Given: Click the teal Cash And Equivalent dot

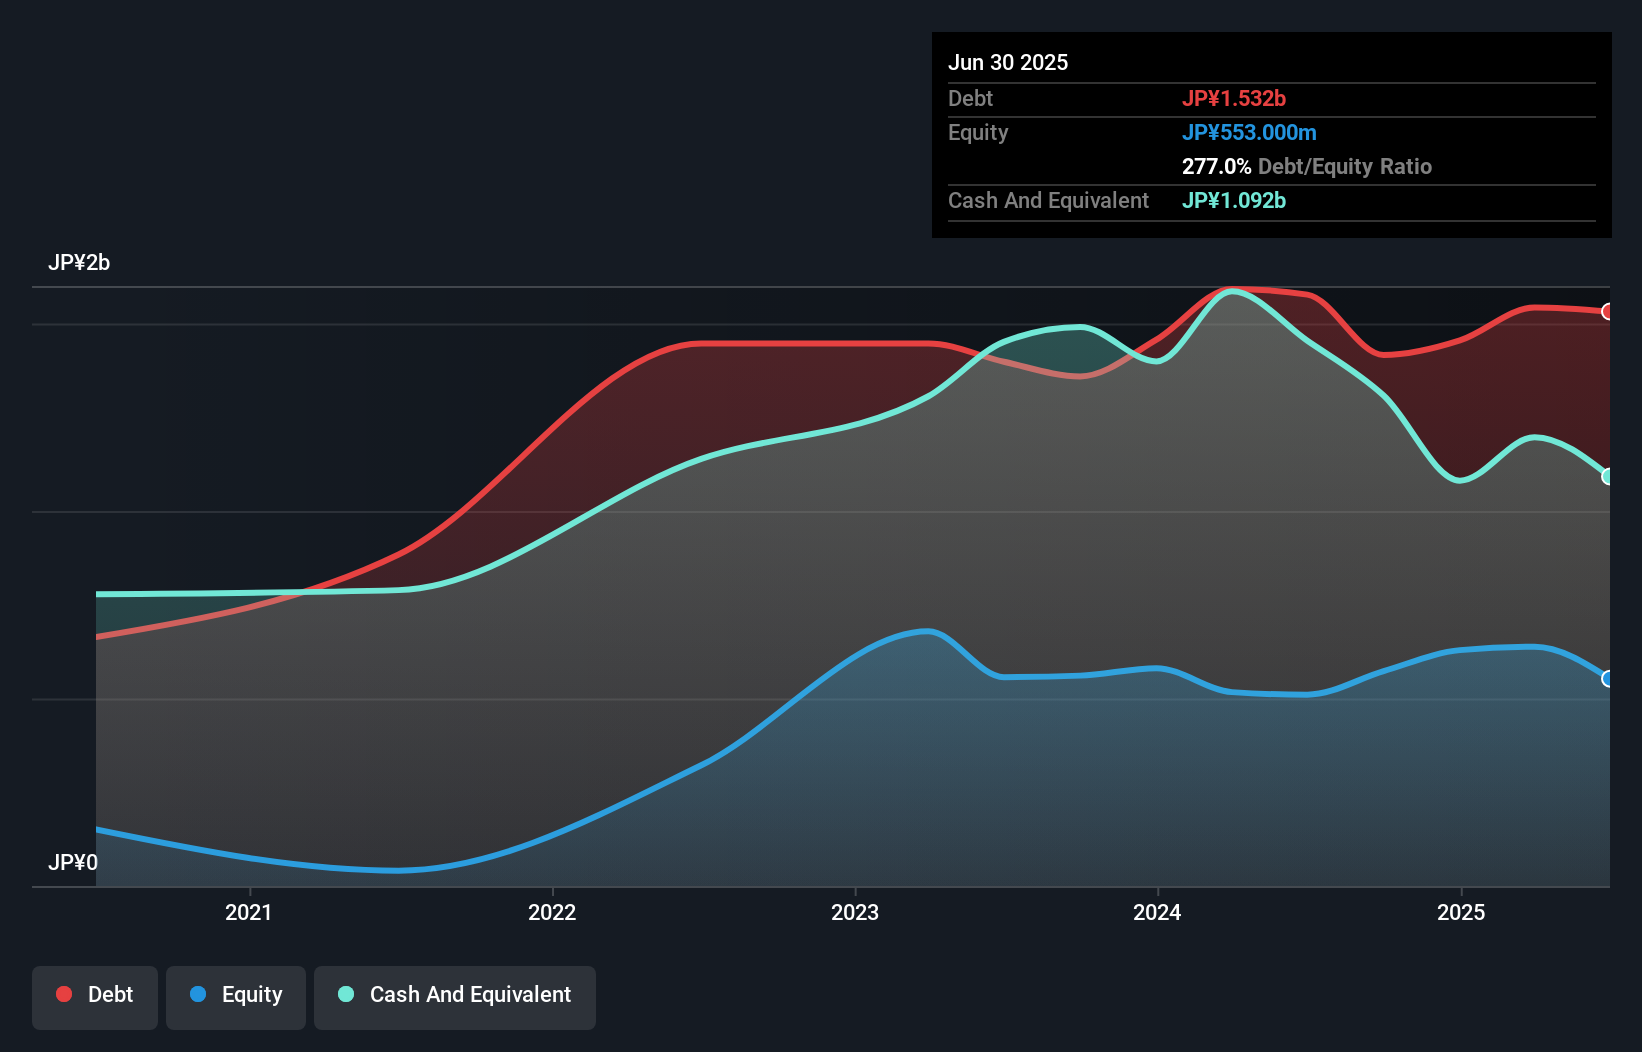Looking at the screenshot, I should (x=345, y=994).
